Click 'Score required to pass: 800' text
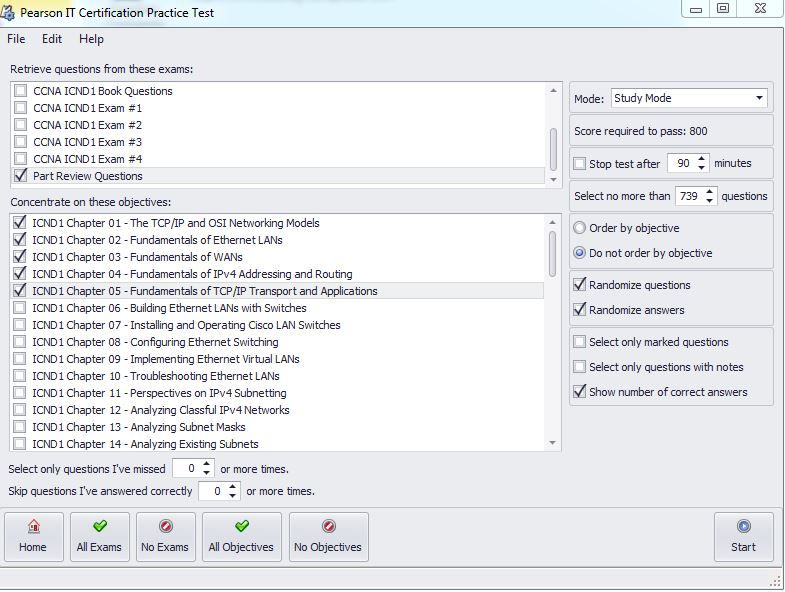This screenshot has height=592, width=785. click(640, 131)
